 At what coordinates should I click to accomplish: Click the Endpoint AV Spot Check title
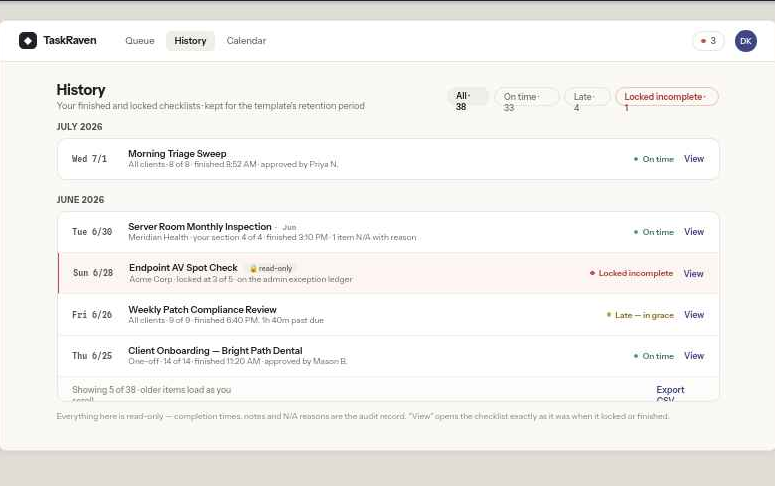pos(183,267)
